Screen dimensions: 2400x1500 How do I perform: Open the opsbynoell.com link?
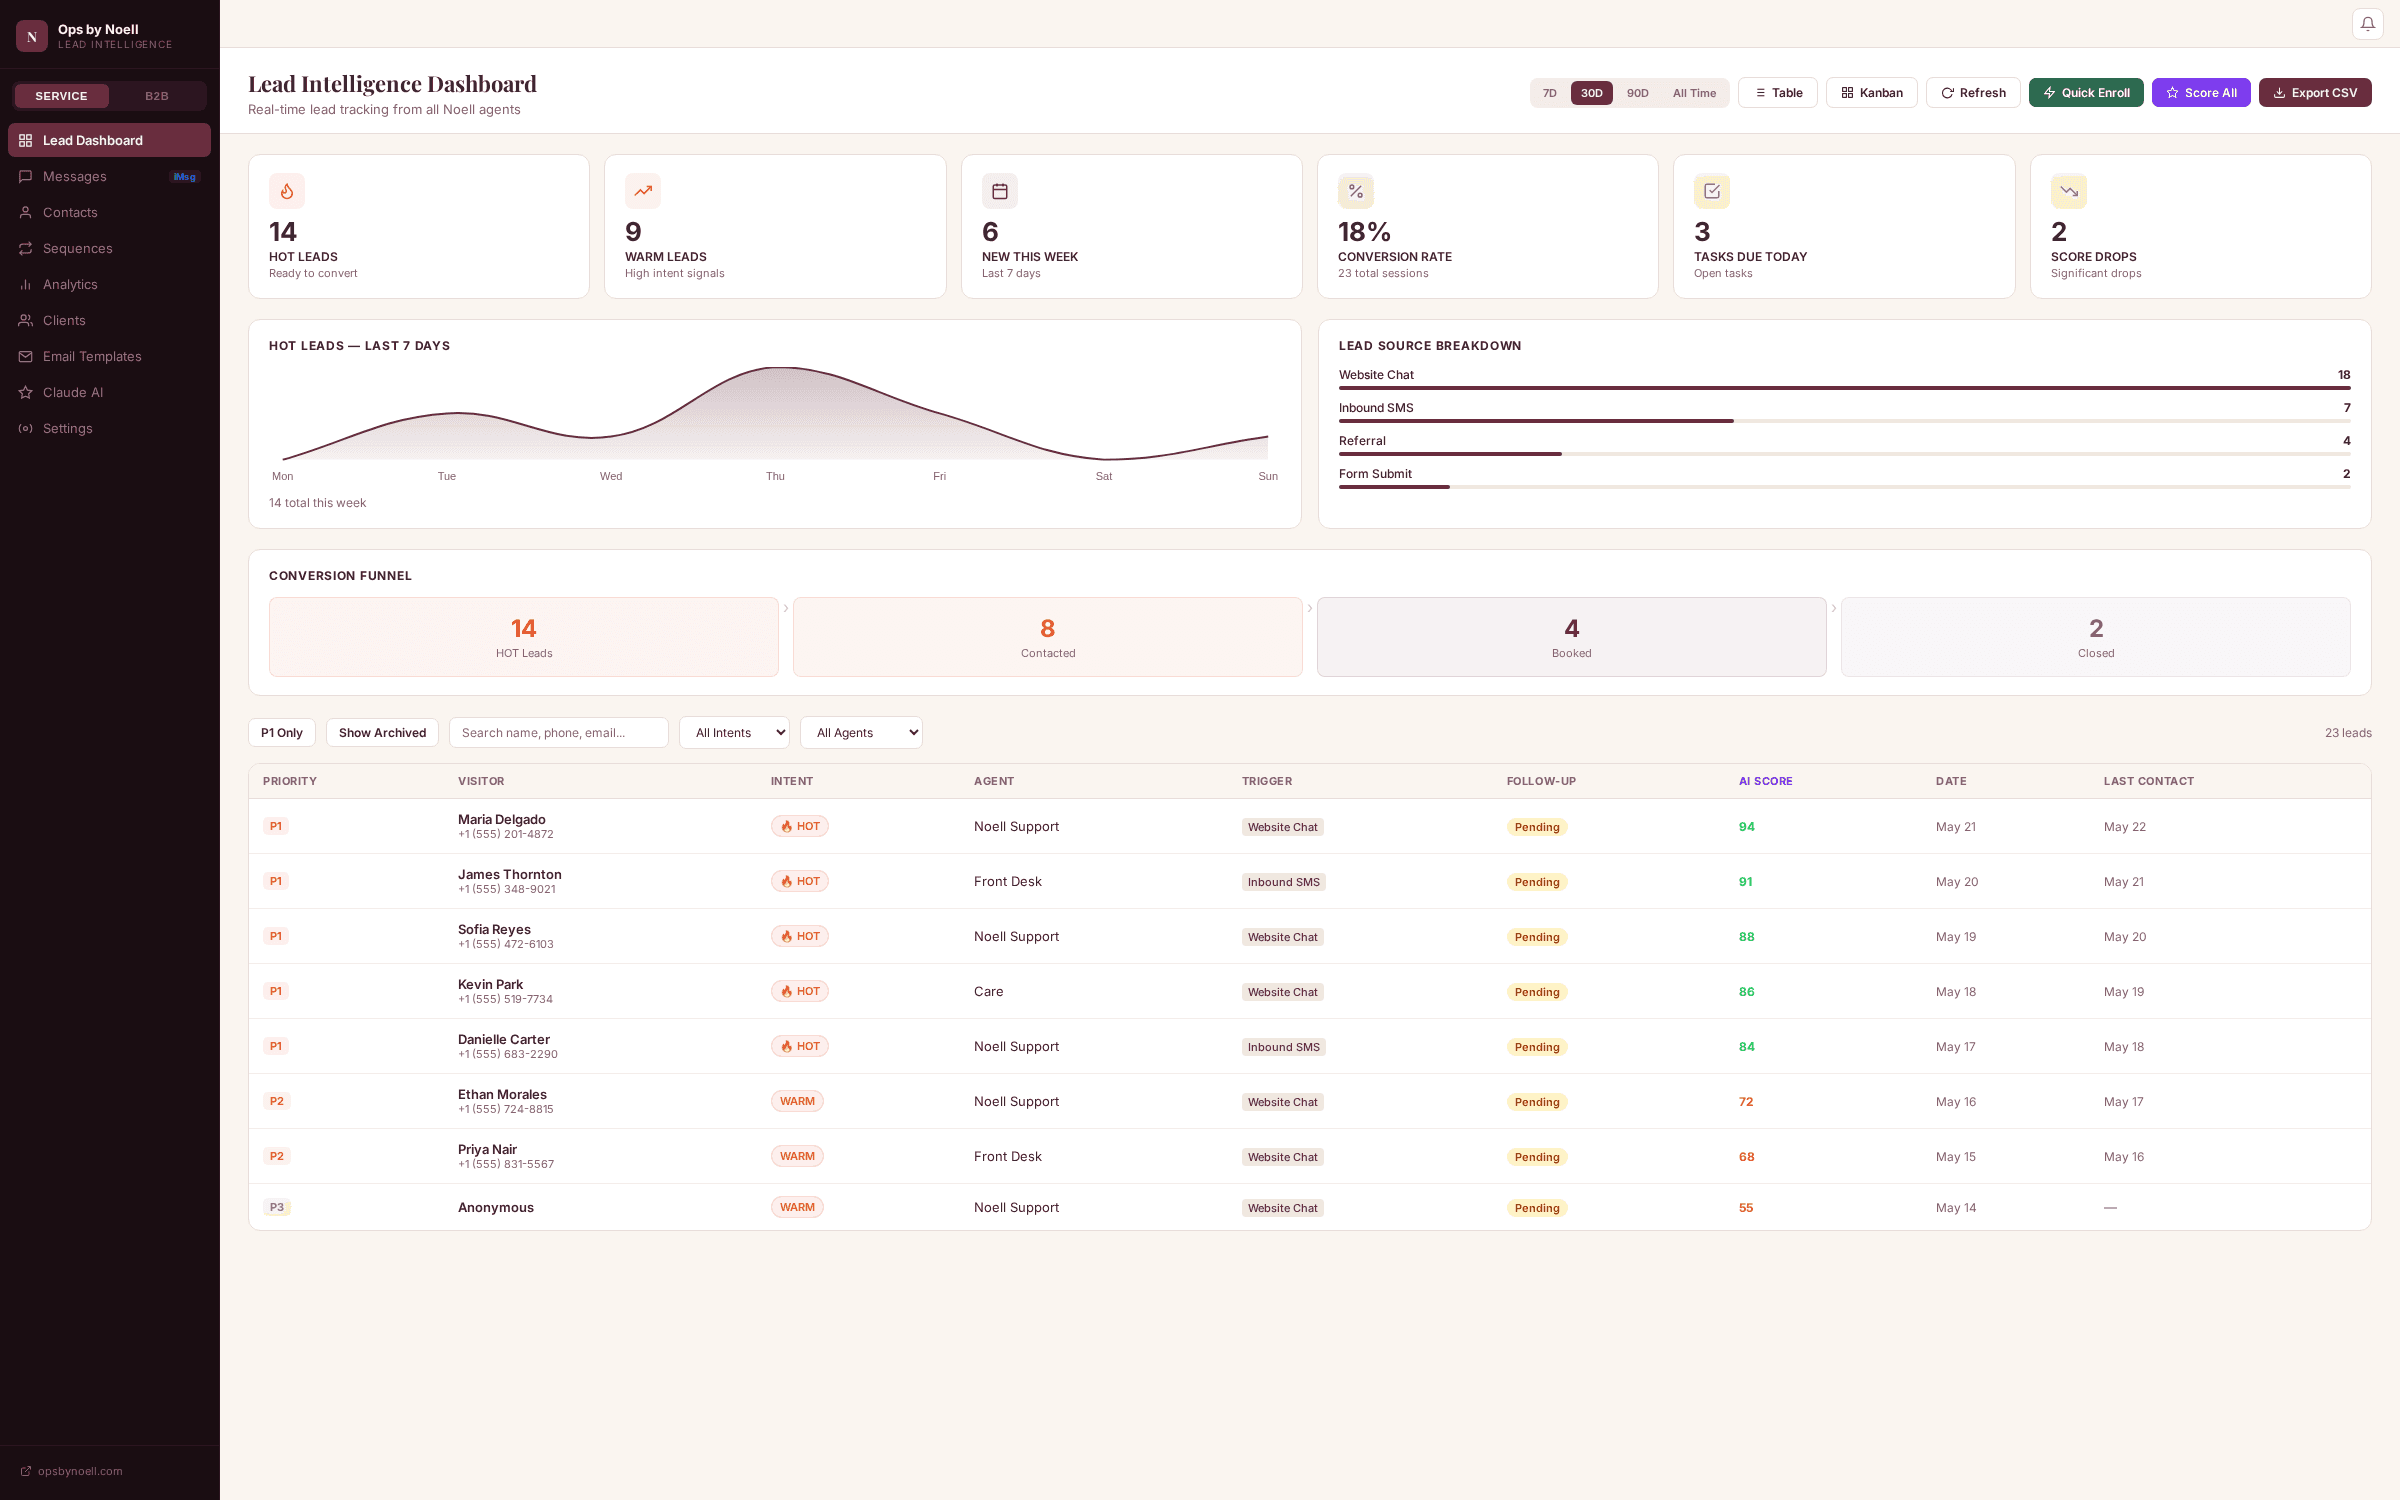[x=80, y=1471]
